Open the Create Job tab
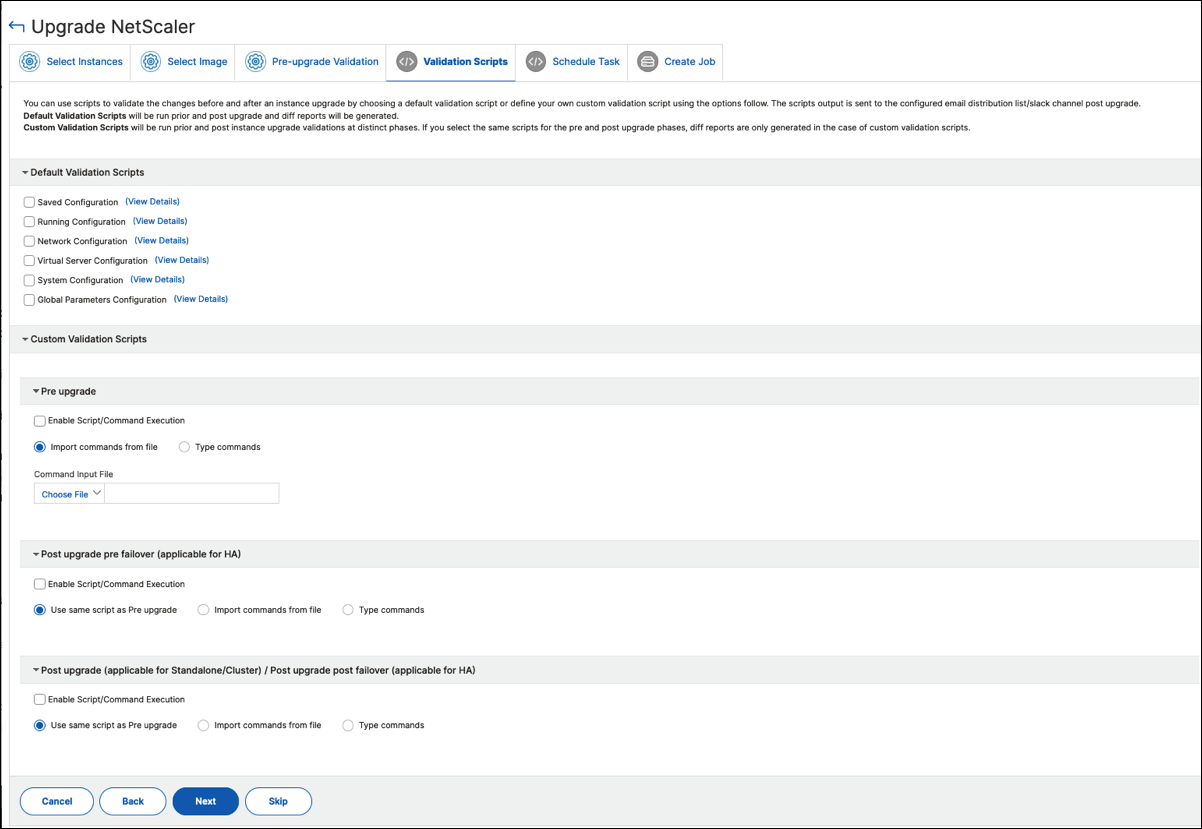 [675, 61]
